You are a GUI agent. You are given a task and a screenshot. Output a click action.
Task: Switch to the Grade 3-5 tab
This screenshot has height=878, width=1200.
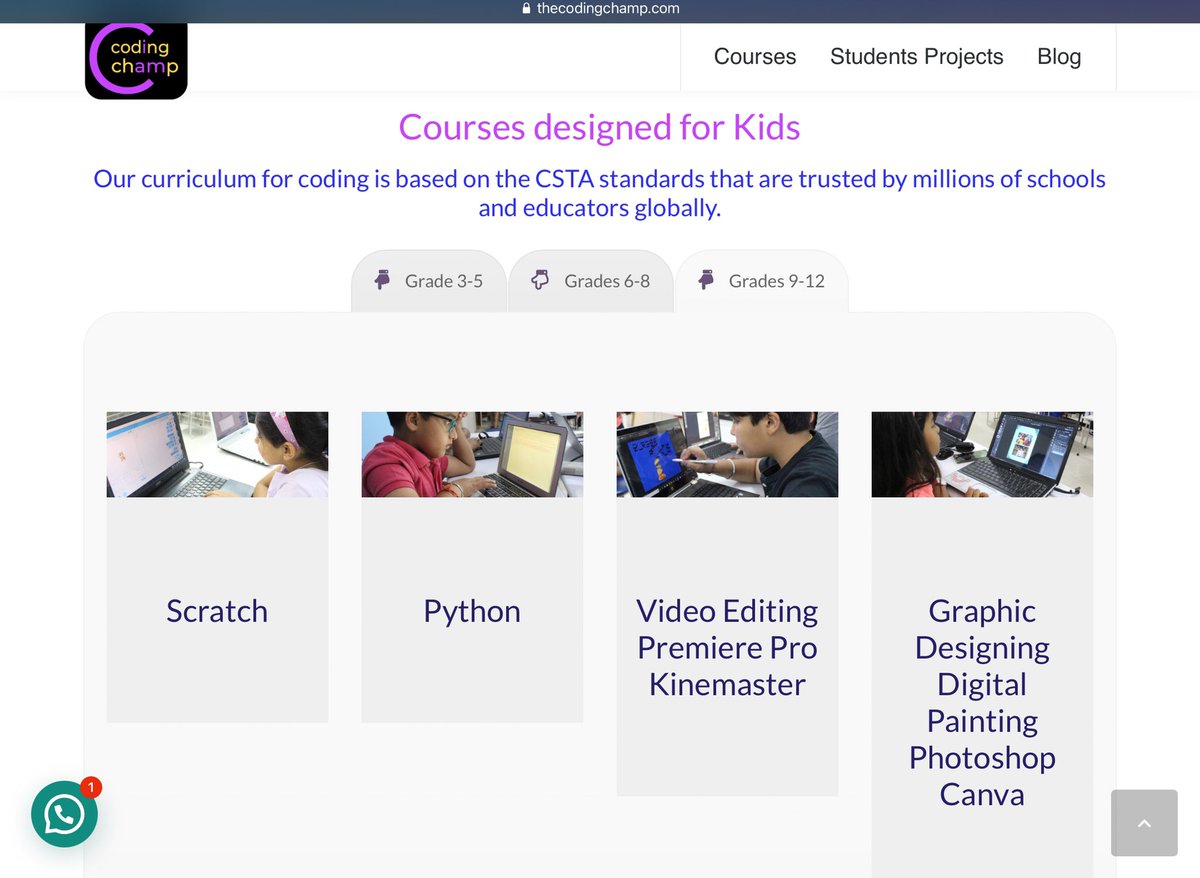click(429, 281)
